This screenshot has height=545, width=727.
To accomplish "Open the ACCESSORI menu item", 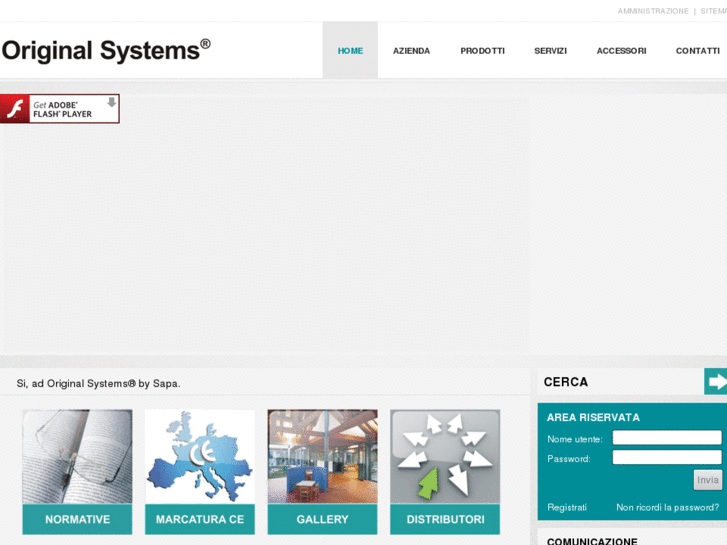I will [x=621, y=51].
